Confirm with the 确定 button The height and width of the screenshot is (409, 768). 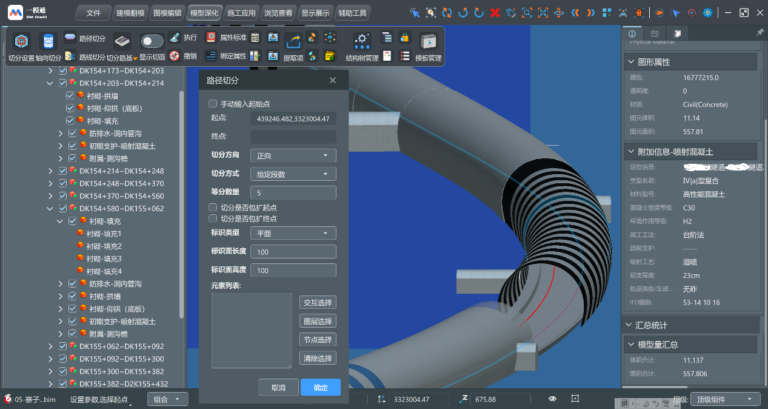tap(321, 387)
